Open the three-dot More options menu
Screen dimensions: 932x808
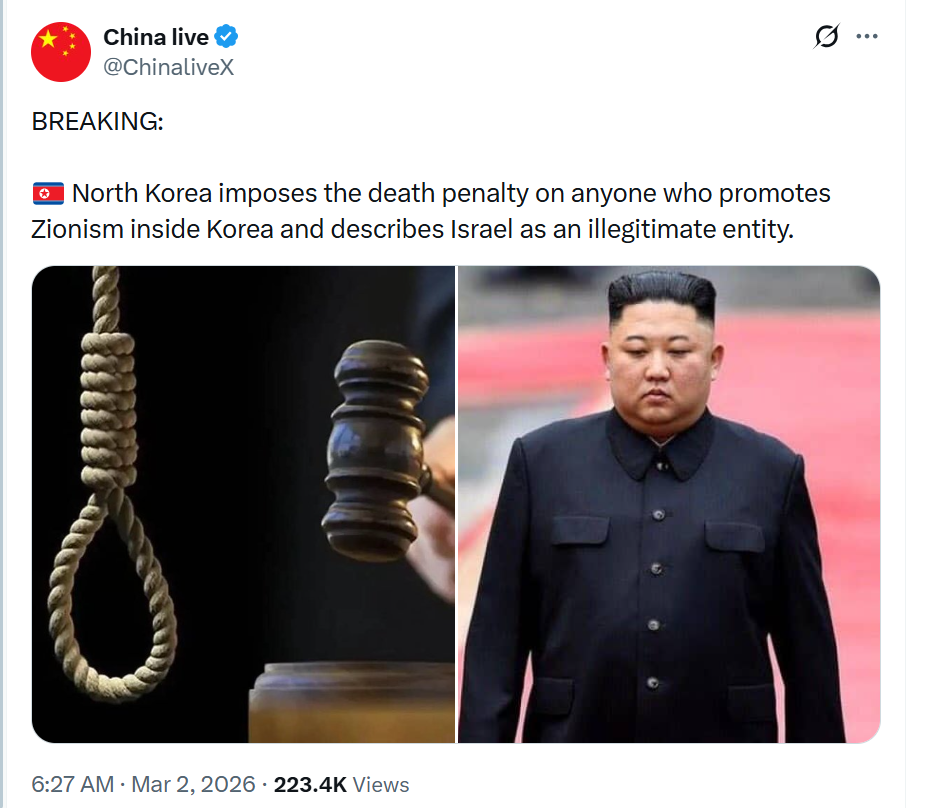pyautogui.click(x=867, y=36)
